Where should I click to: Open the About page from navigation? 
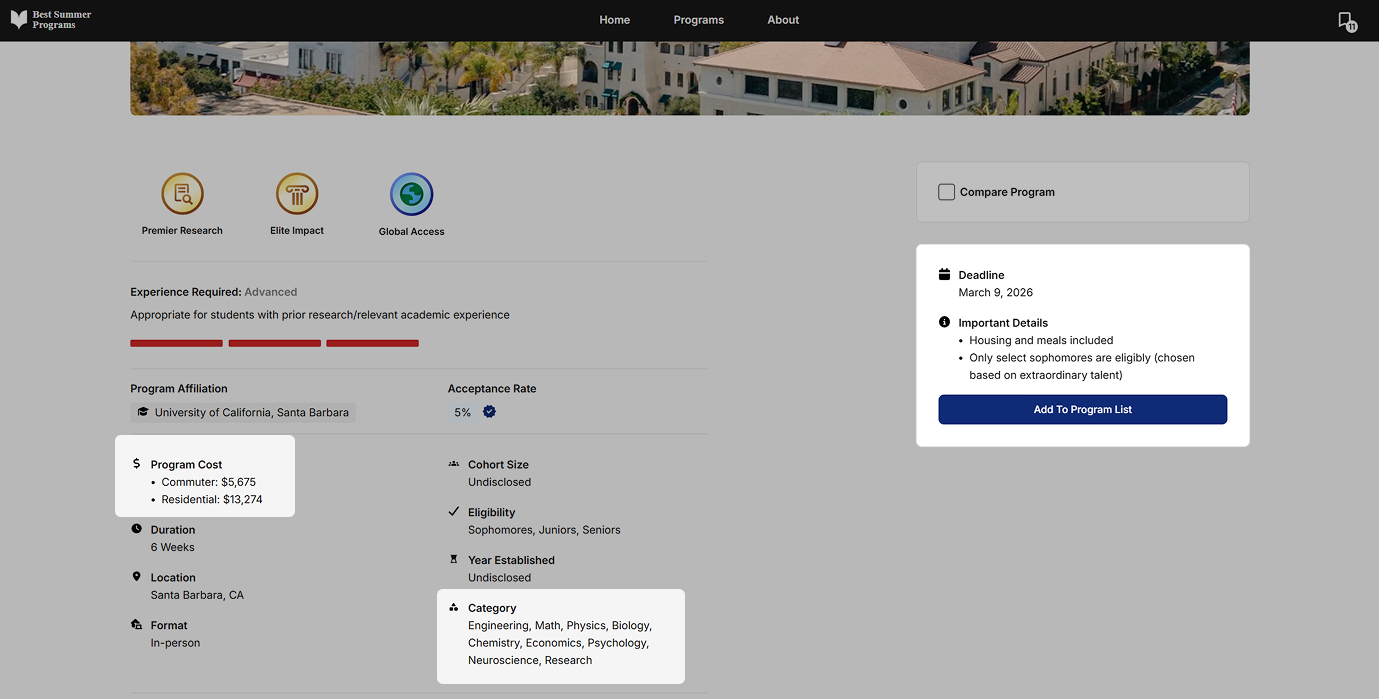[x=783, y=20]
